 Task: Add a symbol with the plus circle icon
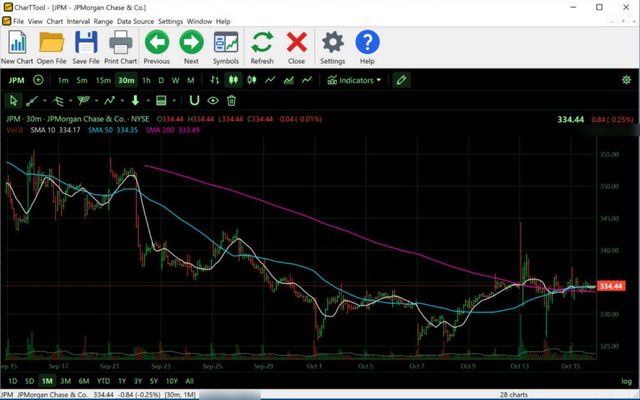(x=38, y=80)
